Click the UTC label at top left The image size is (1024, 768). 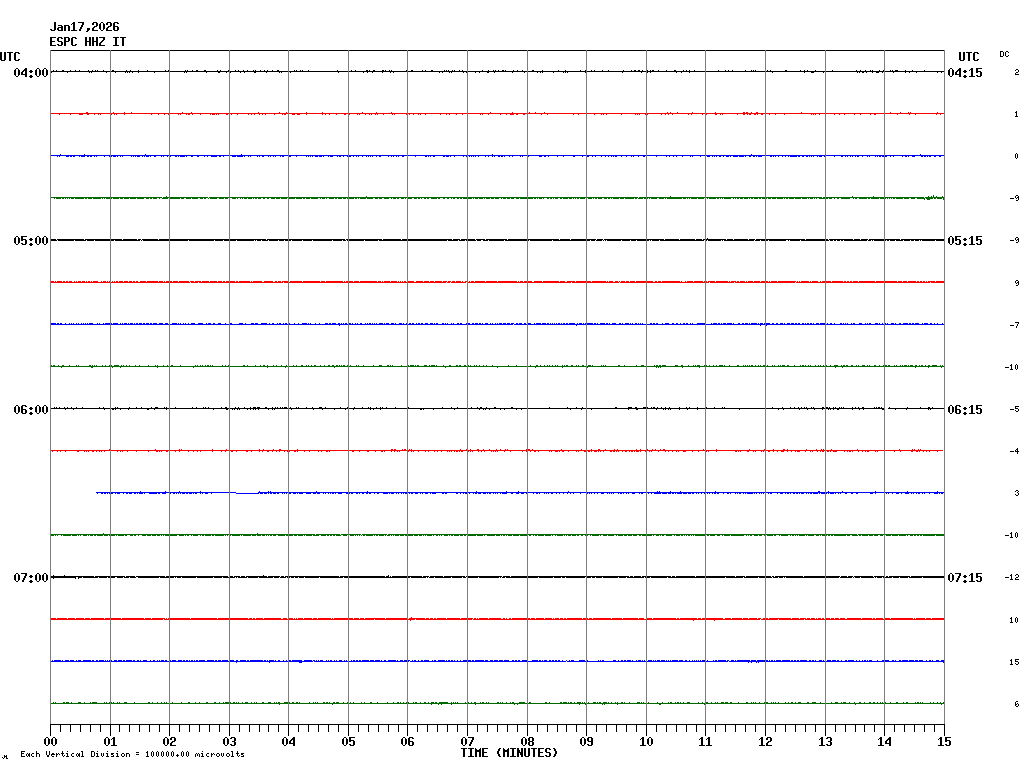[10, 57]
